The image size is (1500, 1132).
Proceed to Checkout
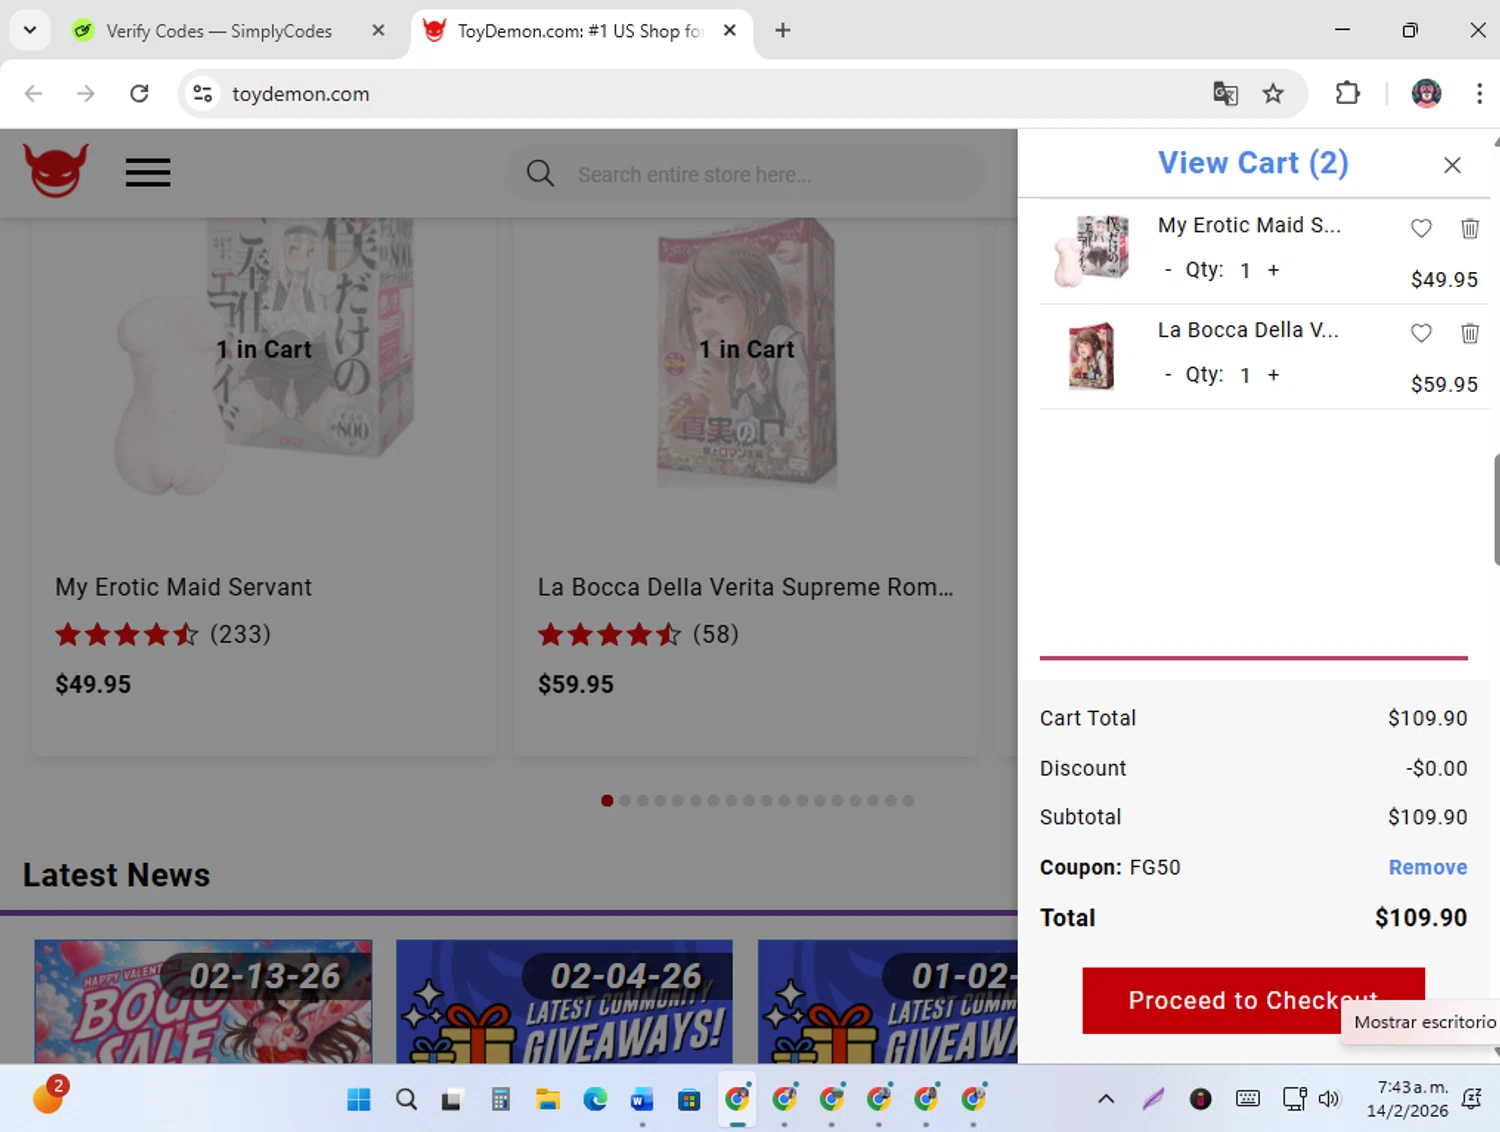[1253, 1000]
